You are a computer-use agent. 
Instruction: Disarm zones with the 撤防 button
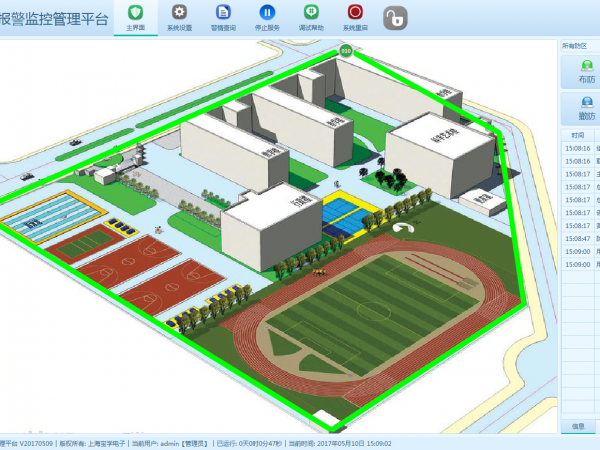(x=586, y=108)
